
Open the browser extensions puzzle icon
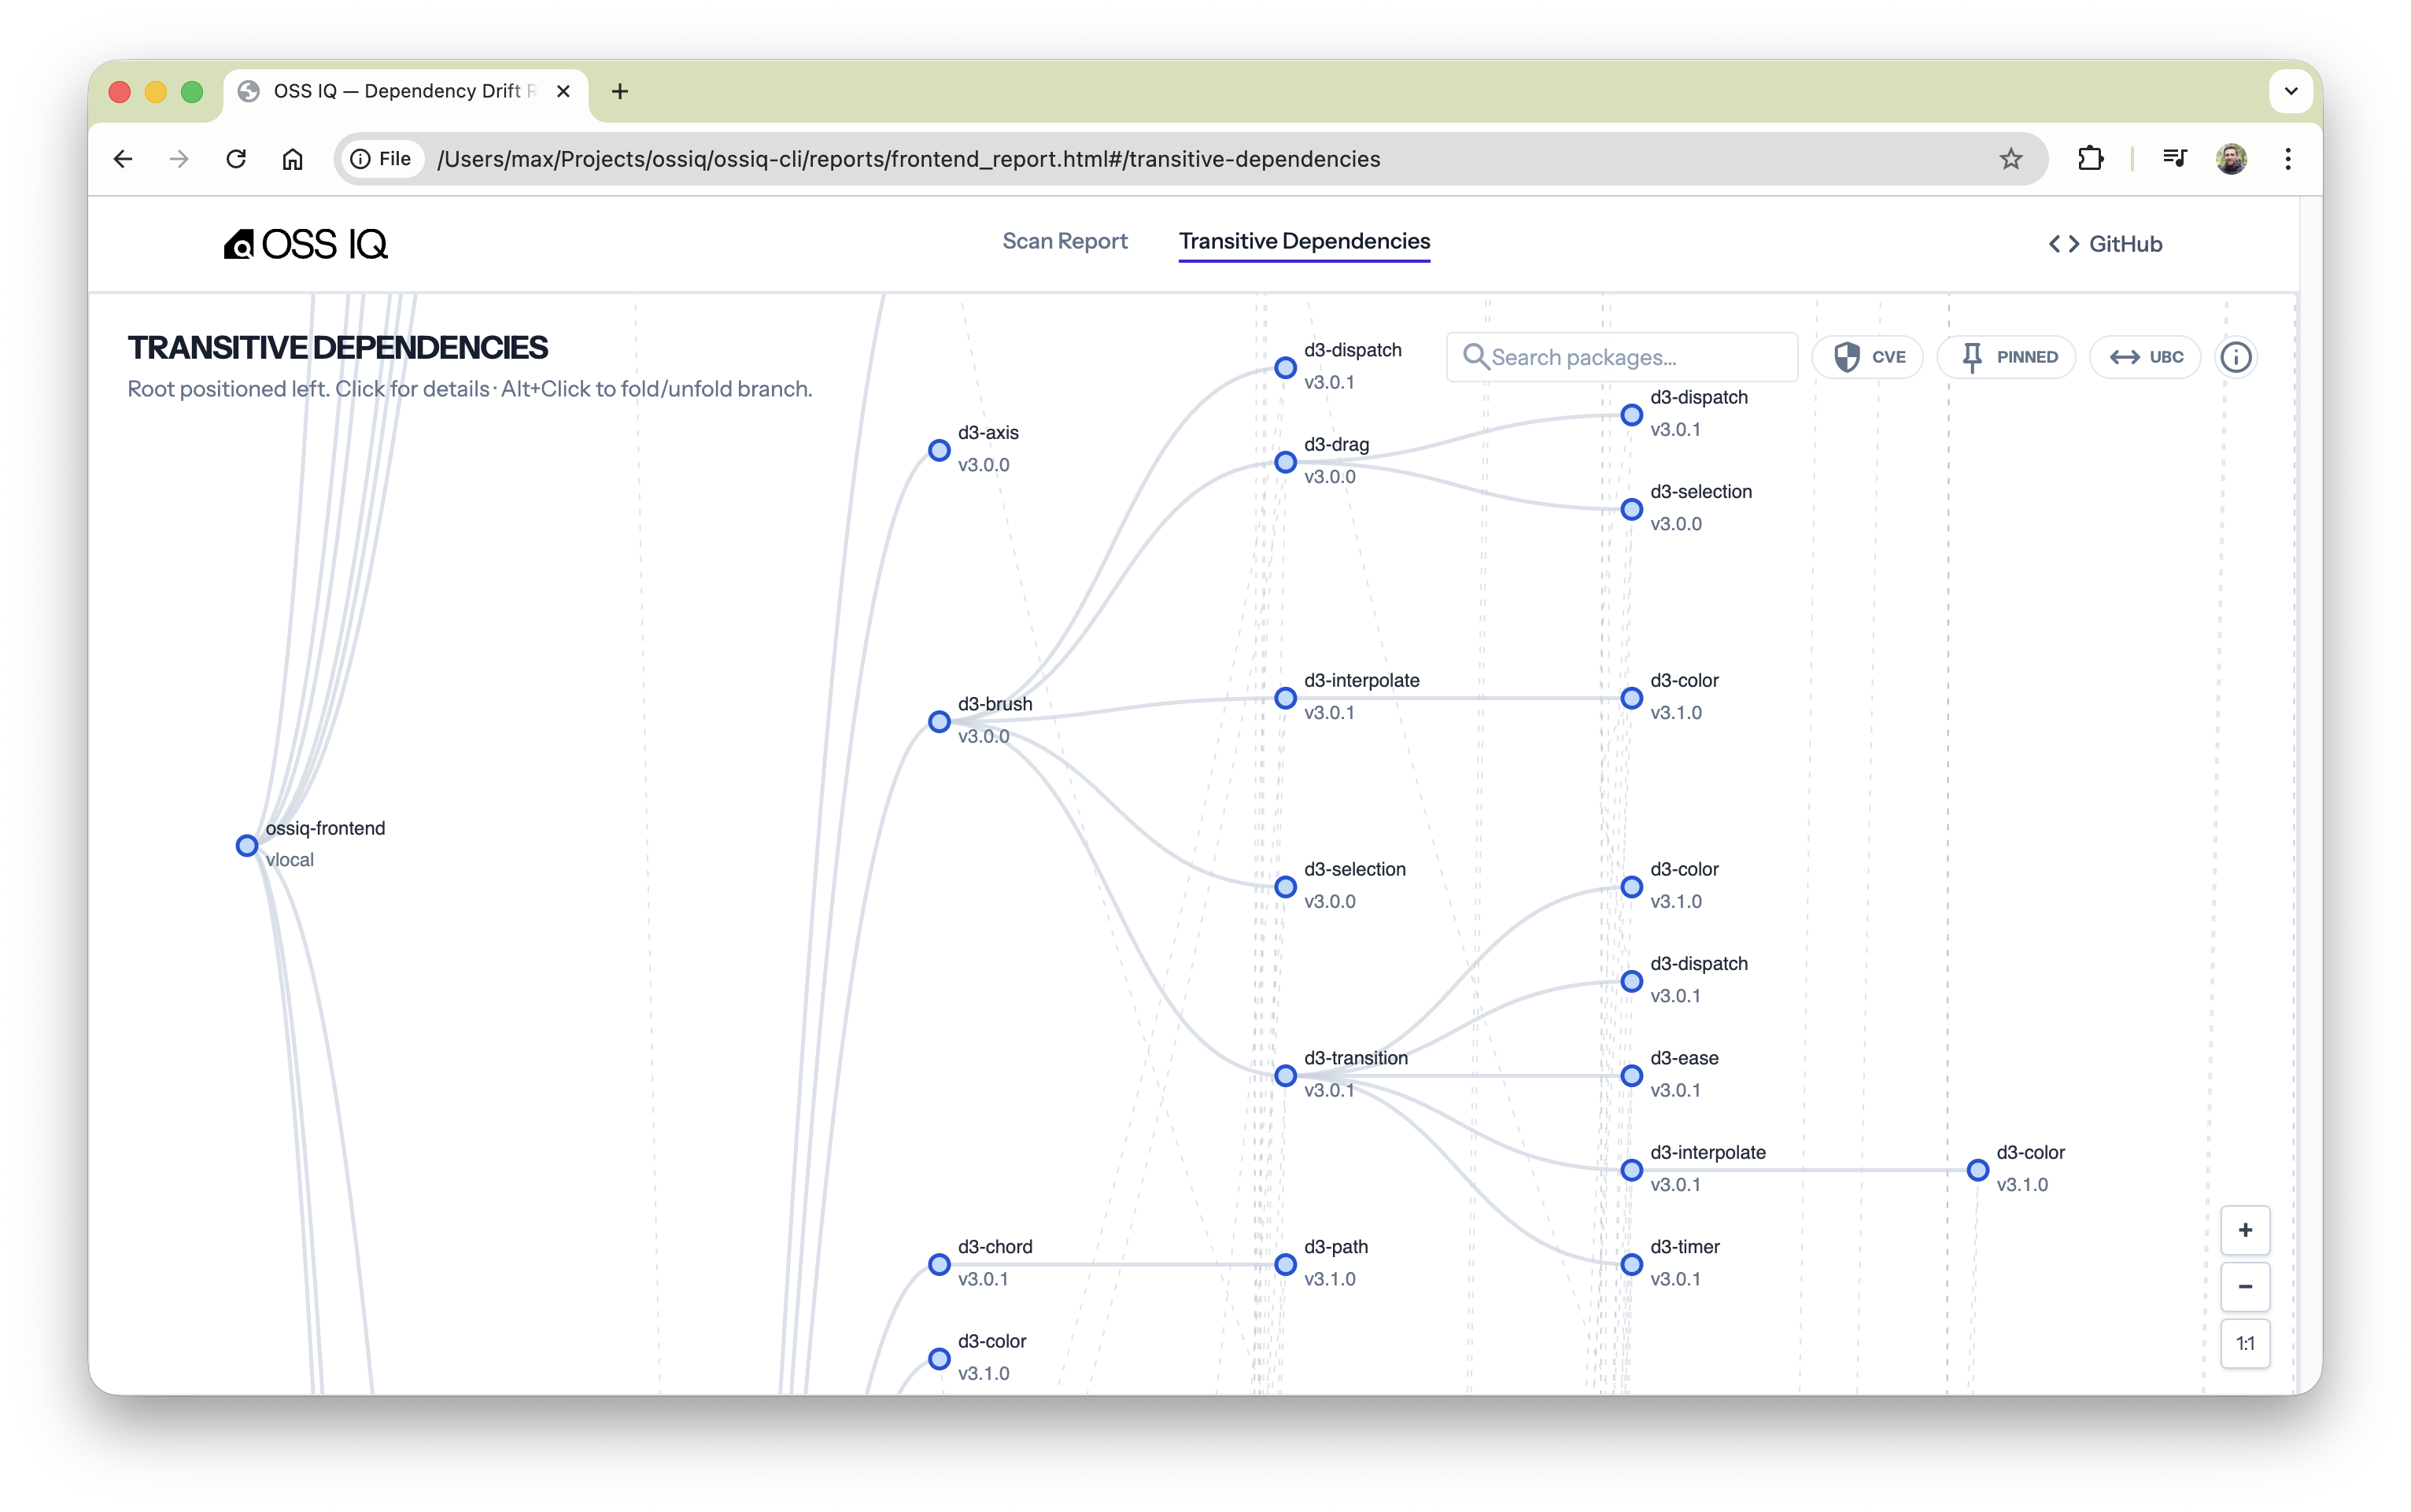(2090, 158)
